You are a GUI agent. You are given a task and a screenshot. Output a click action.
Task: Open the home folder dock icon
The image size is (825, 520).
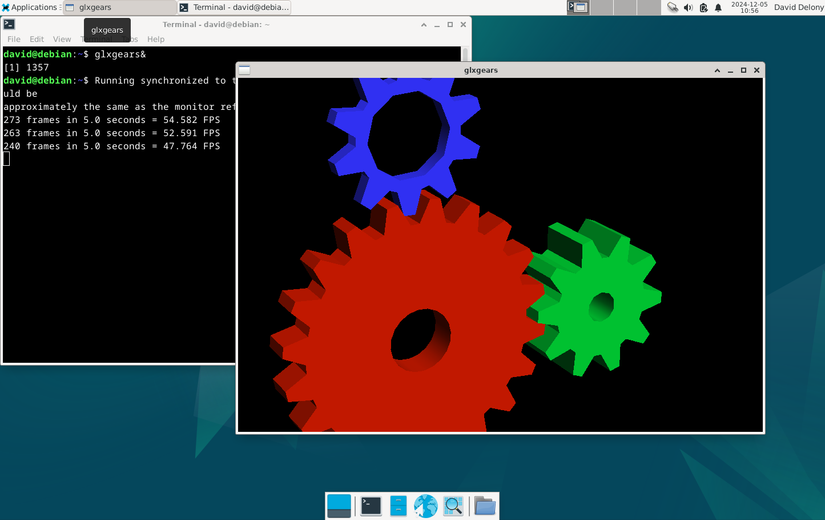485,506
